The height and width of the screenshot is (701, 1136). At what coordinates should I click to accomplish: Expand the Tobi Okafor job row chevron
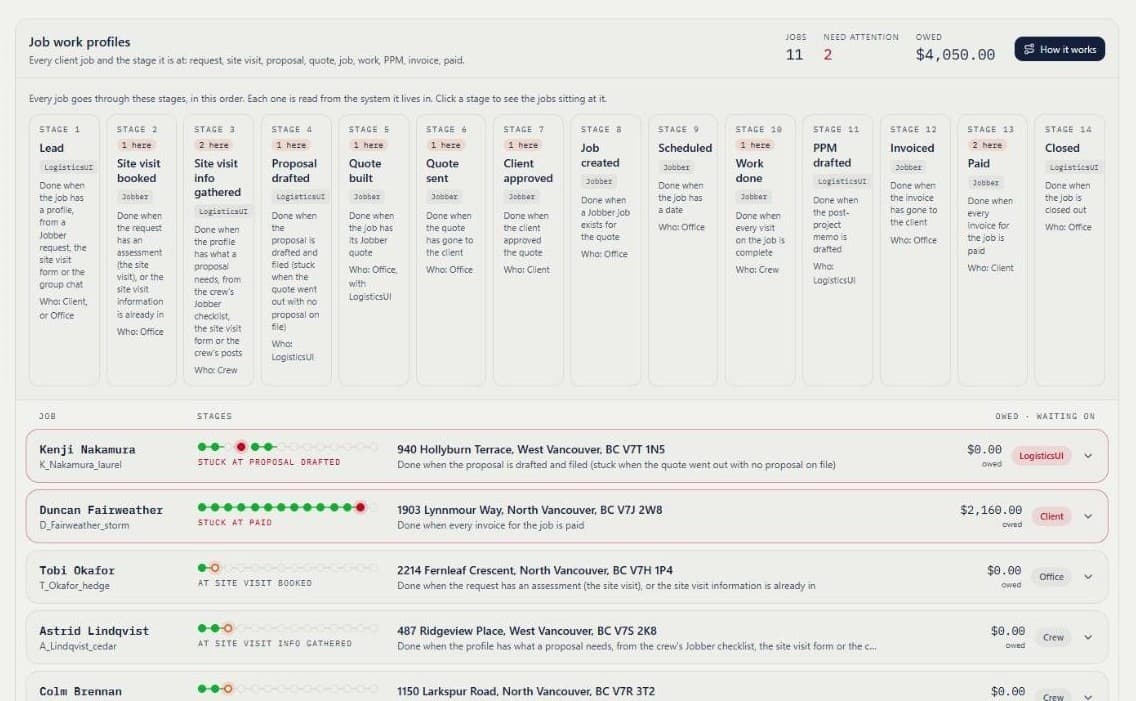click(x=1087, y=577)
